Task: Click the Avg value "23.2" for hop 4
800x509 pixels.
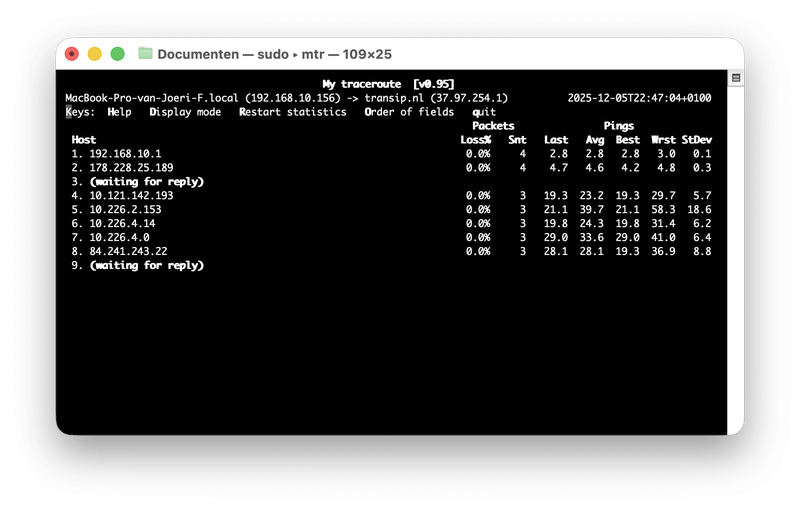Action: click(592, 196)
